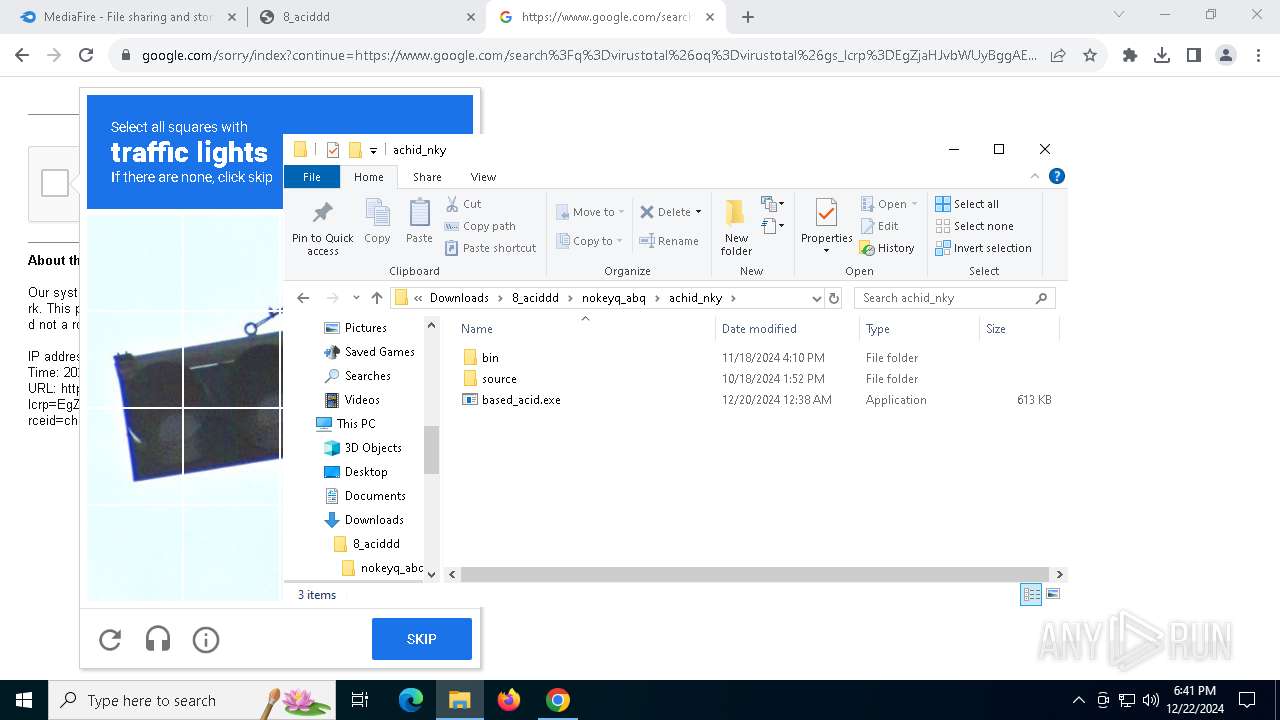Sort by Type column header
The width and height of the screenshot is (1280, 720).
918,329
